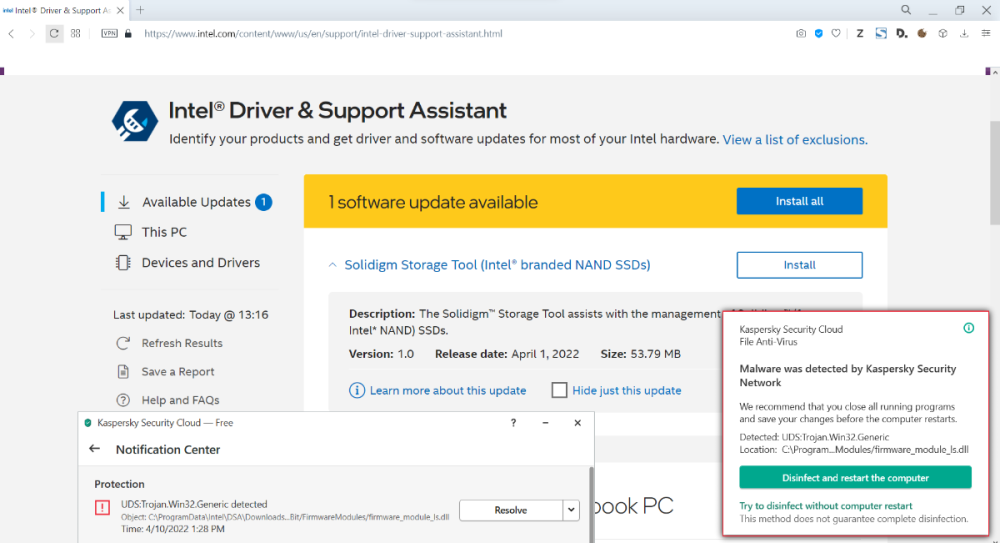The width and height of the screenshot is (1000, 543).
Task: Open Devices and Drivers section
Action: pyautogui.click(x=201, y=263)
